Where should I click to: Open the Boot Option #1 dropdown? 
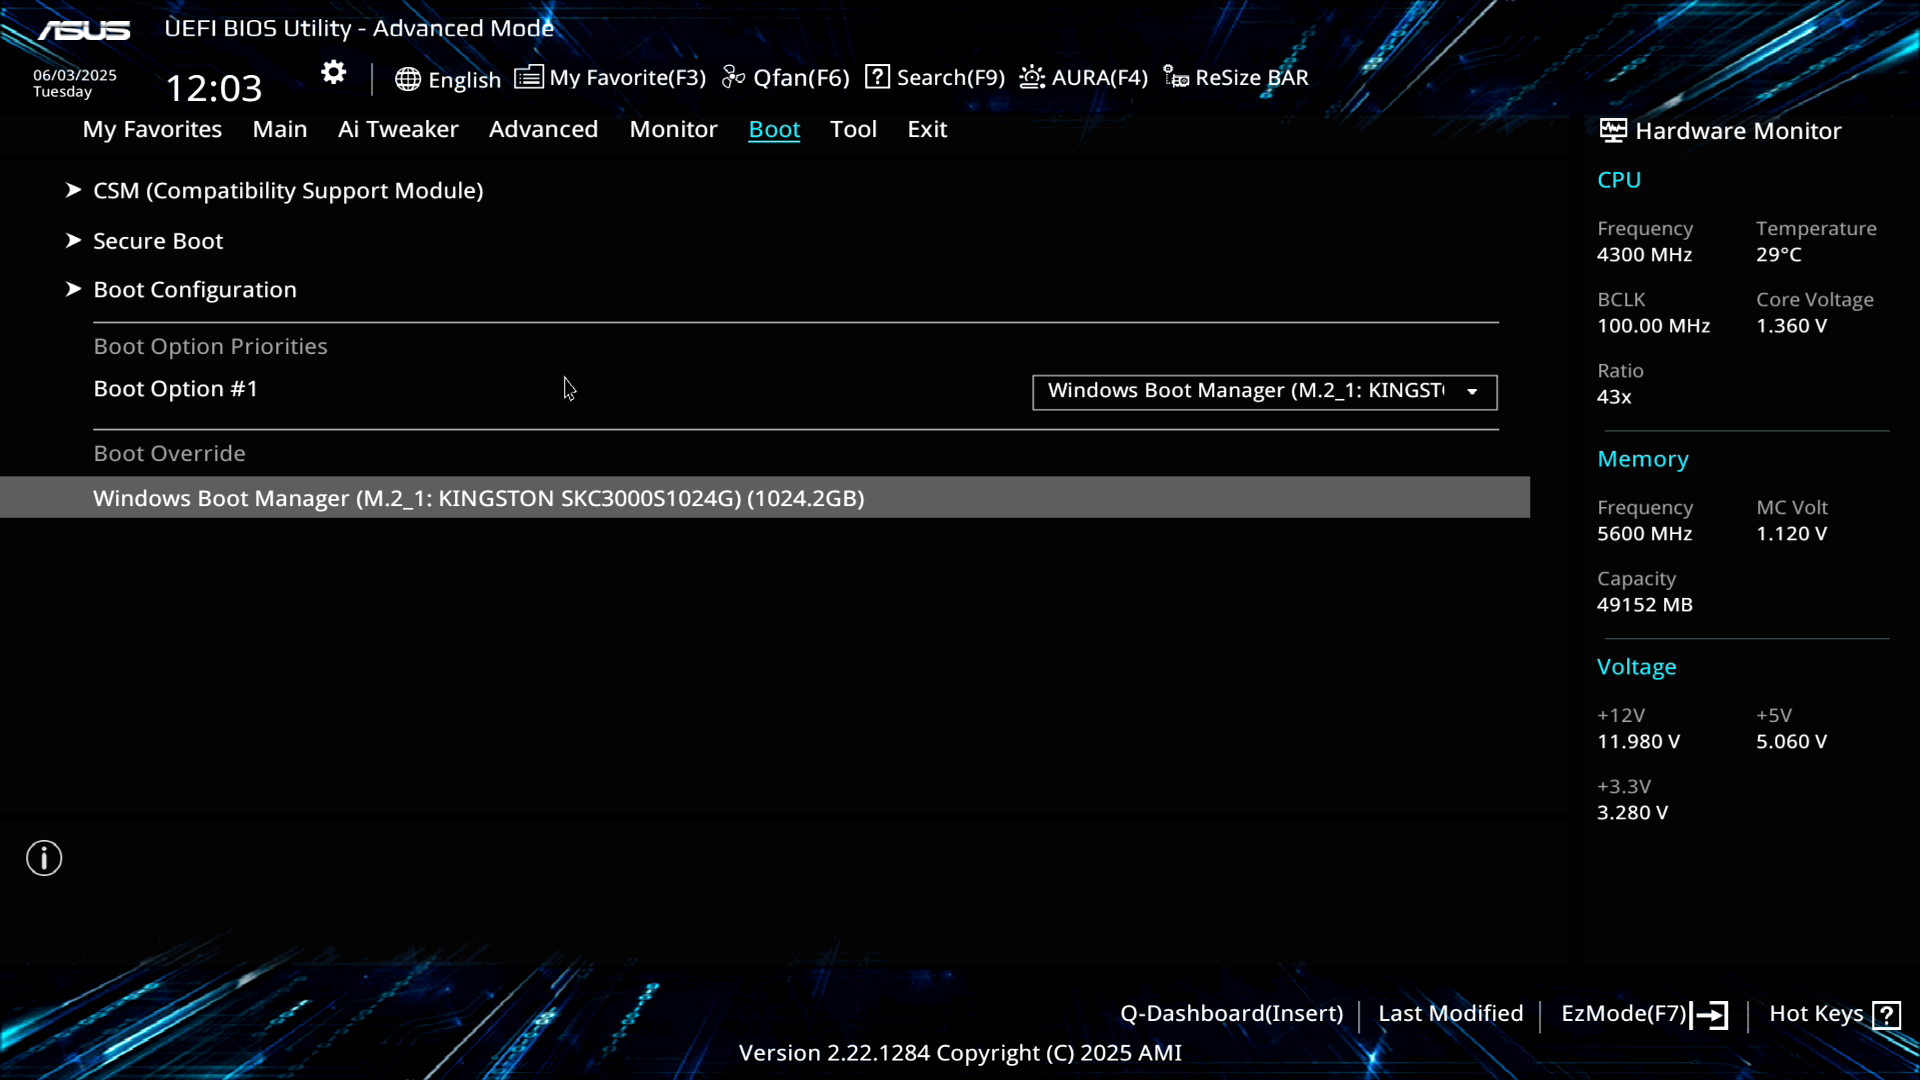pyautogui.click(x=1264, y=392)
